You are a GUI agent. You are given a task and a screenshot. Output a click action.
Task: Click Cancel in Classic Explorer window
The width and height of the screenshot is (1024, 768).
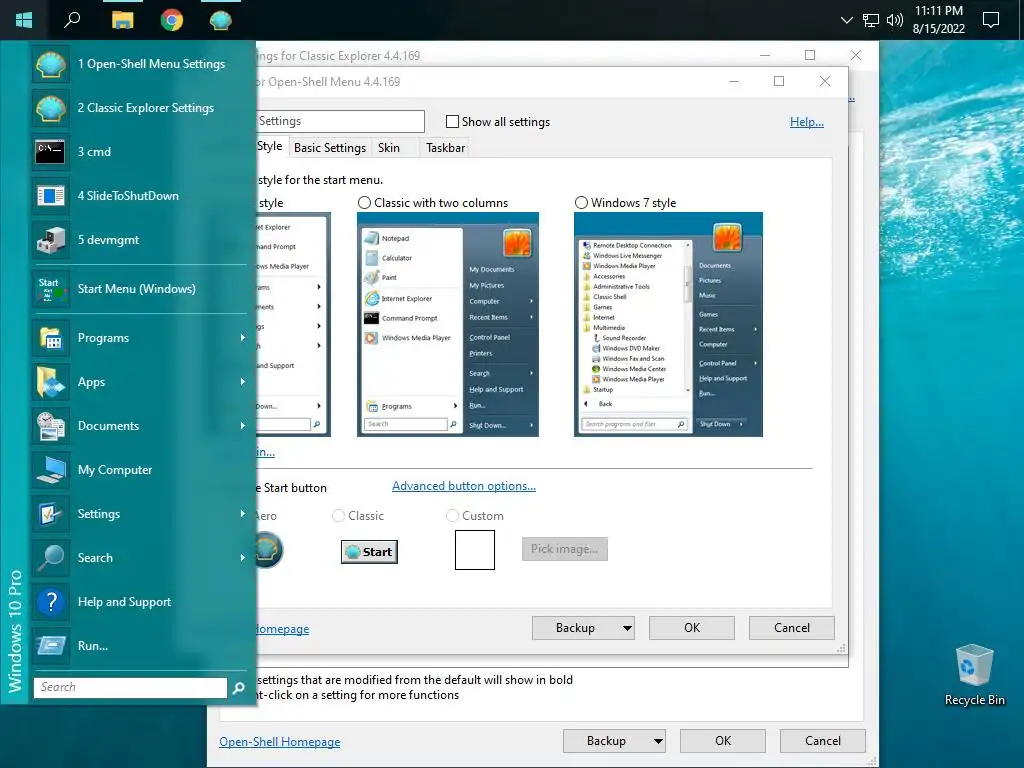823,741
